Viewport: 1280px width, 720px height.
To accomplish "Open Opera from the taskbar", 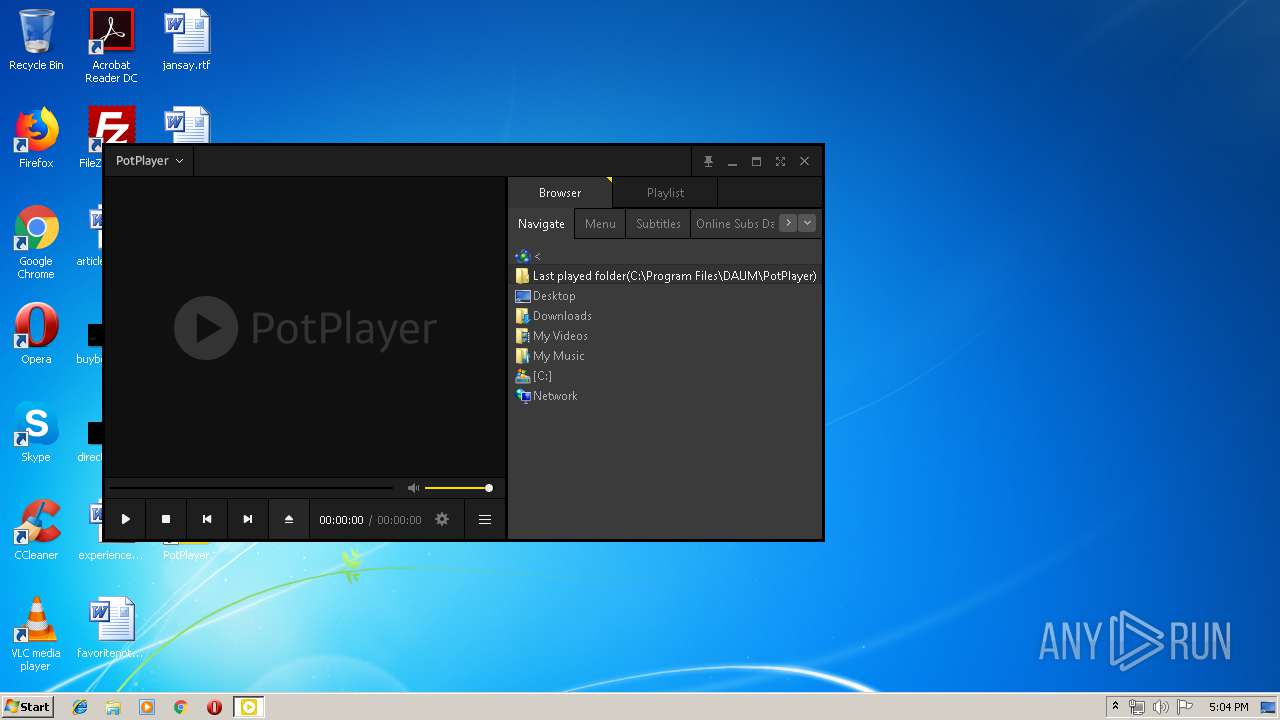I will [x=214, y=707].
